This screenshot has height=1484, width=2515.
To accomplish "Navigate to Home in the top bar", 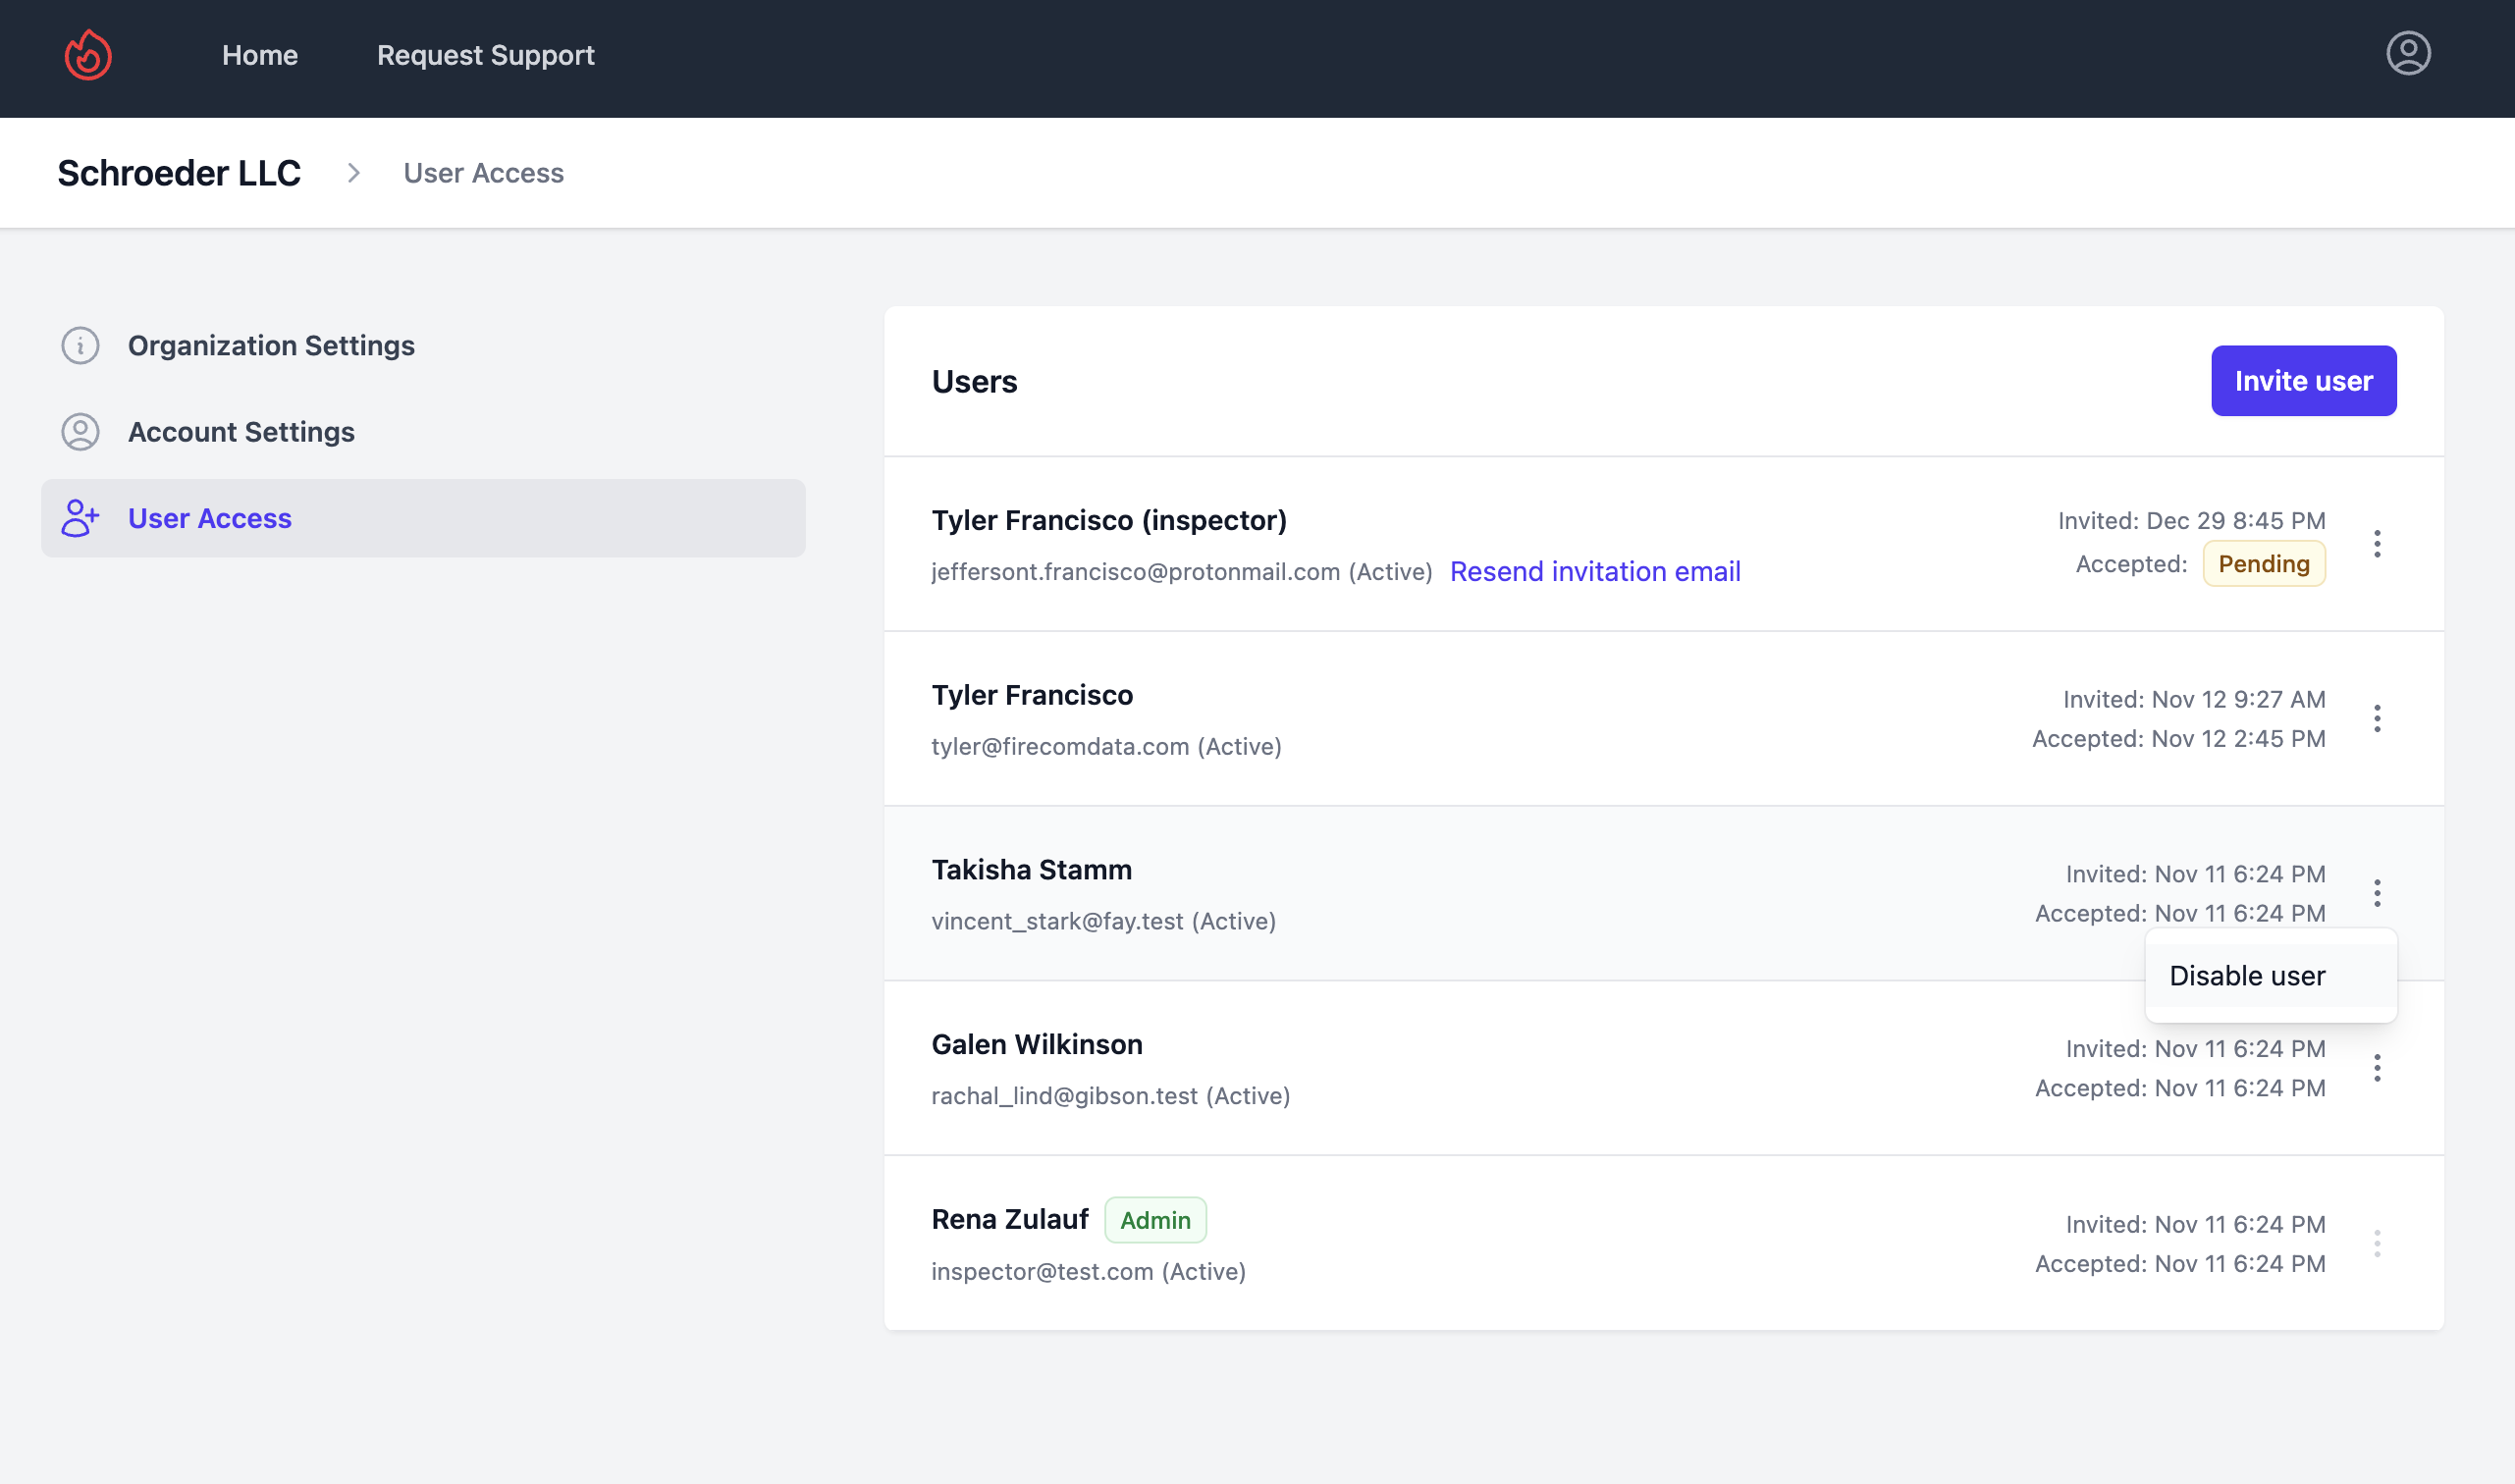I will tap(259, 55).
